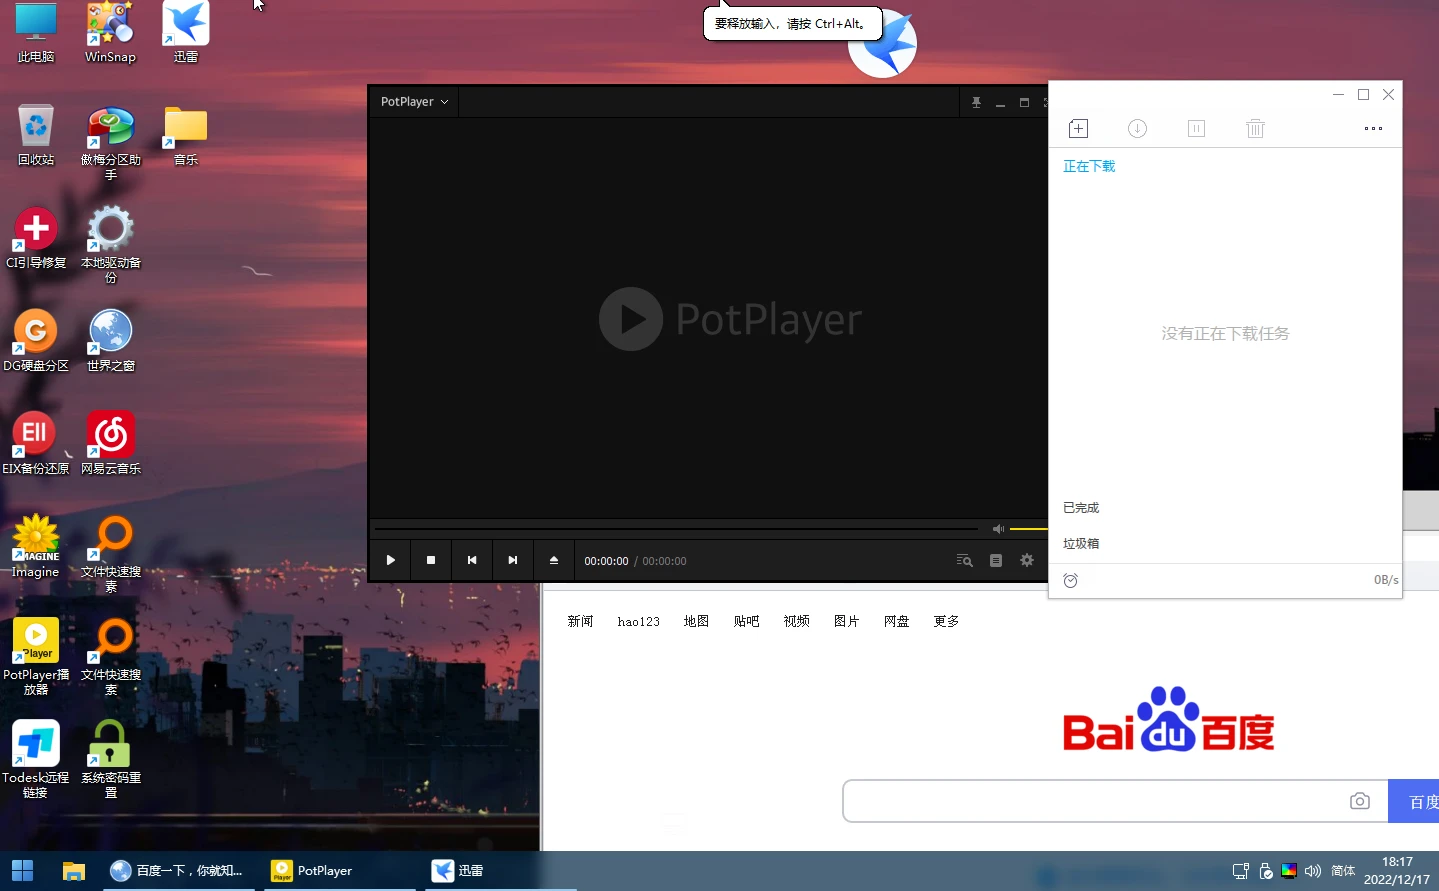
Task: Toggle PotPlayer pin always-on-top icon
Action: [976, 102]
